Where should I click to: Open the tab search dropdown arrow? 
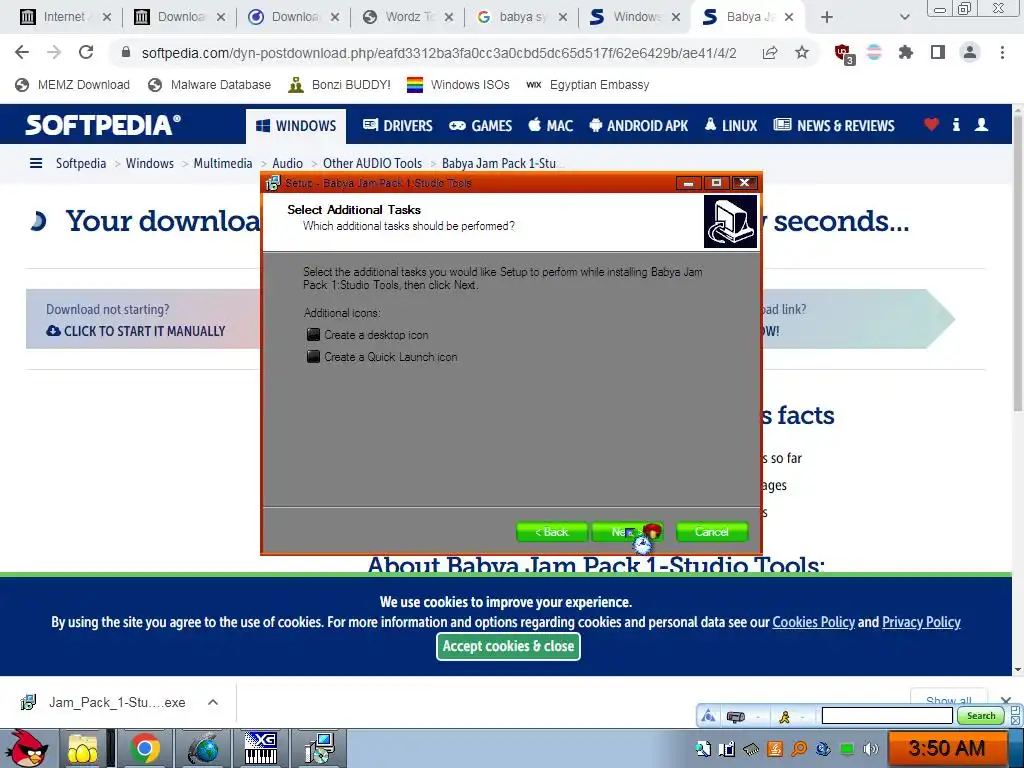(904, 17)
